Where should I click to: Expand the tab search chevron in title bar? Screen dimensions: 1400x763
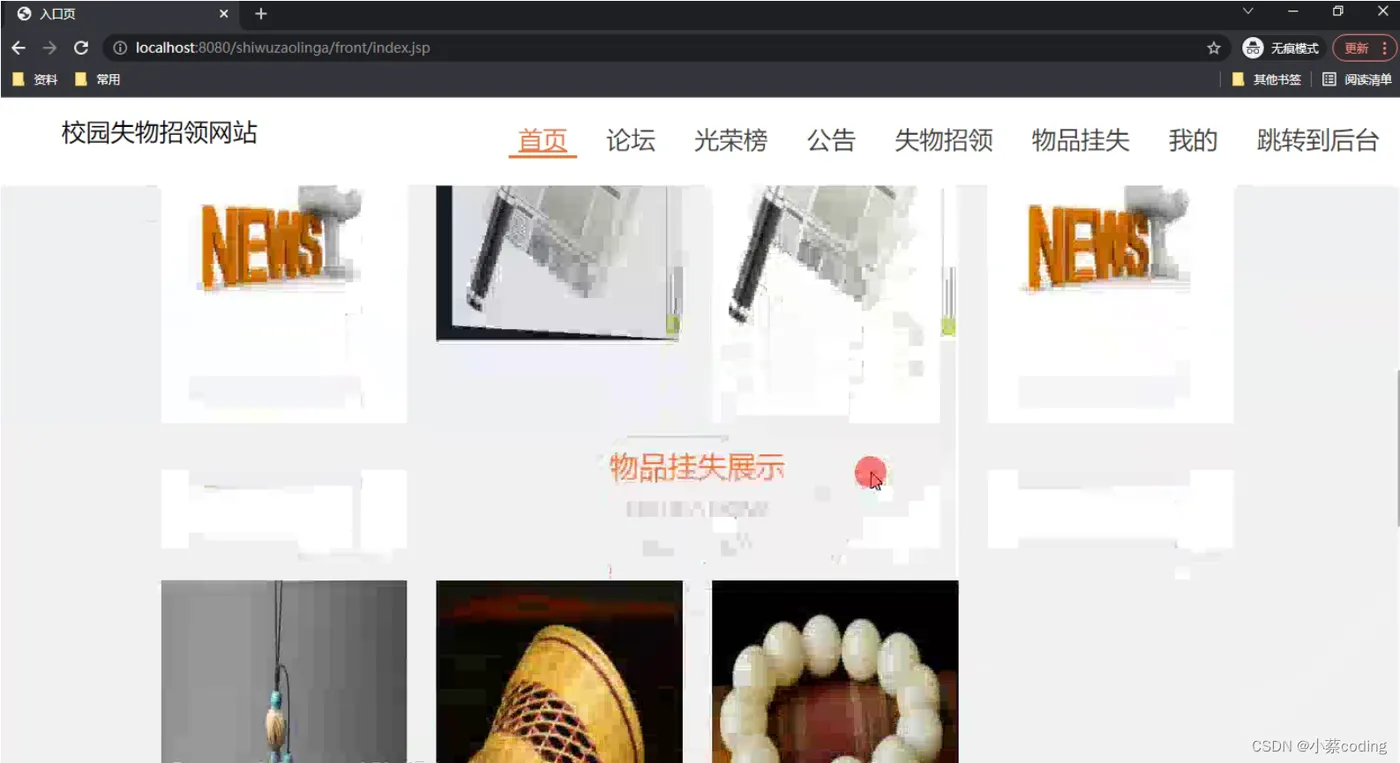pyautogui.click(x=1248, y=11)
